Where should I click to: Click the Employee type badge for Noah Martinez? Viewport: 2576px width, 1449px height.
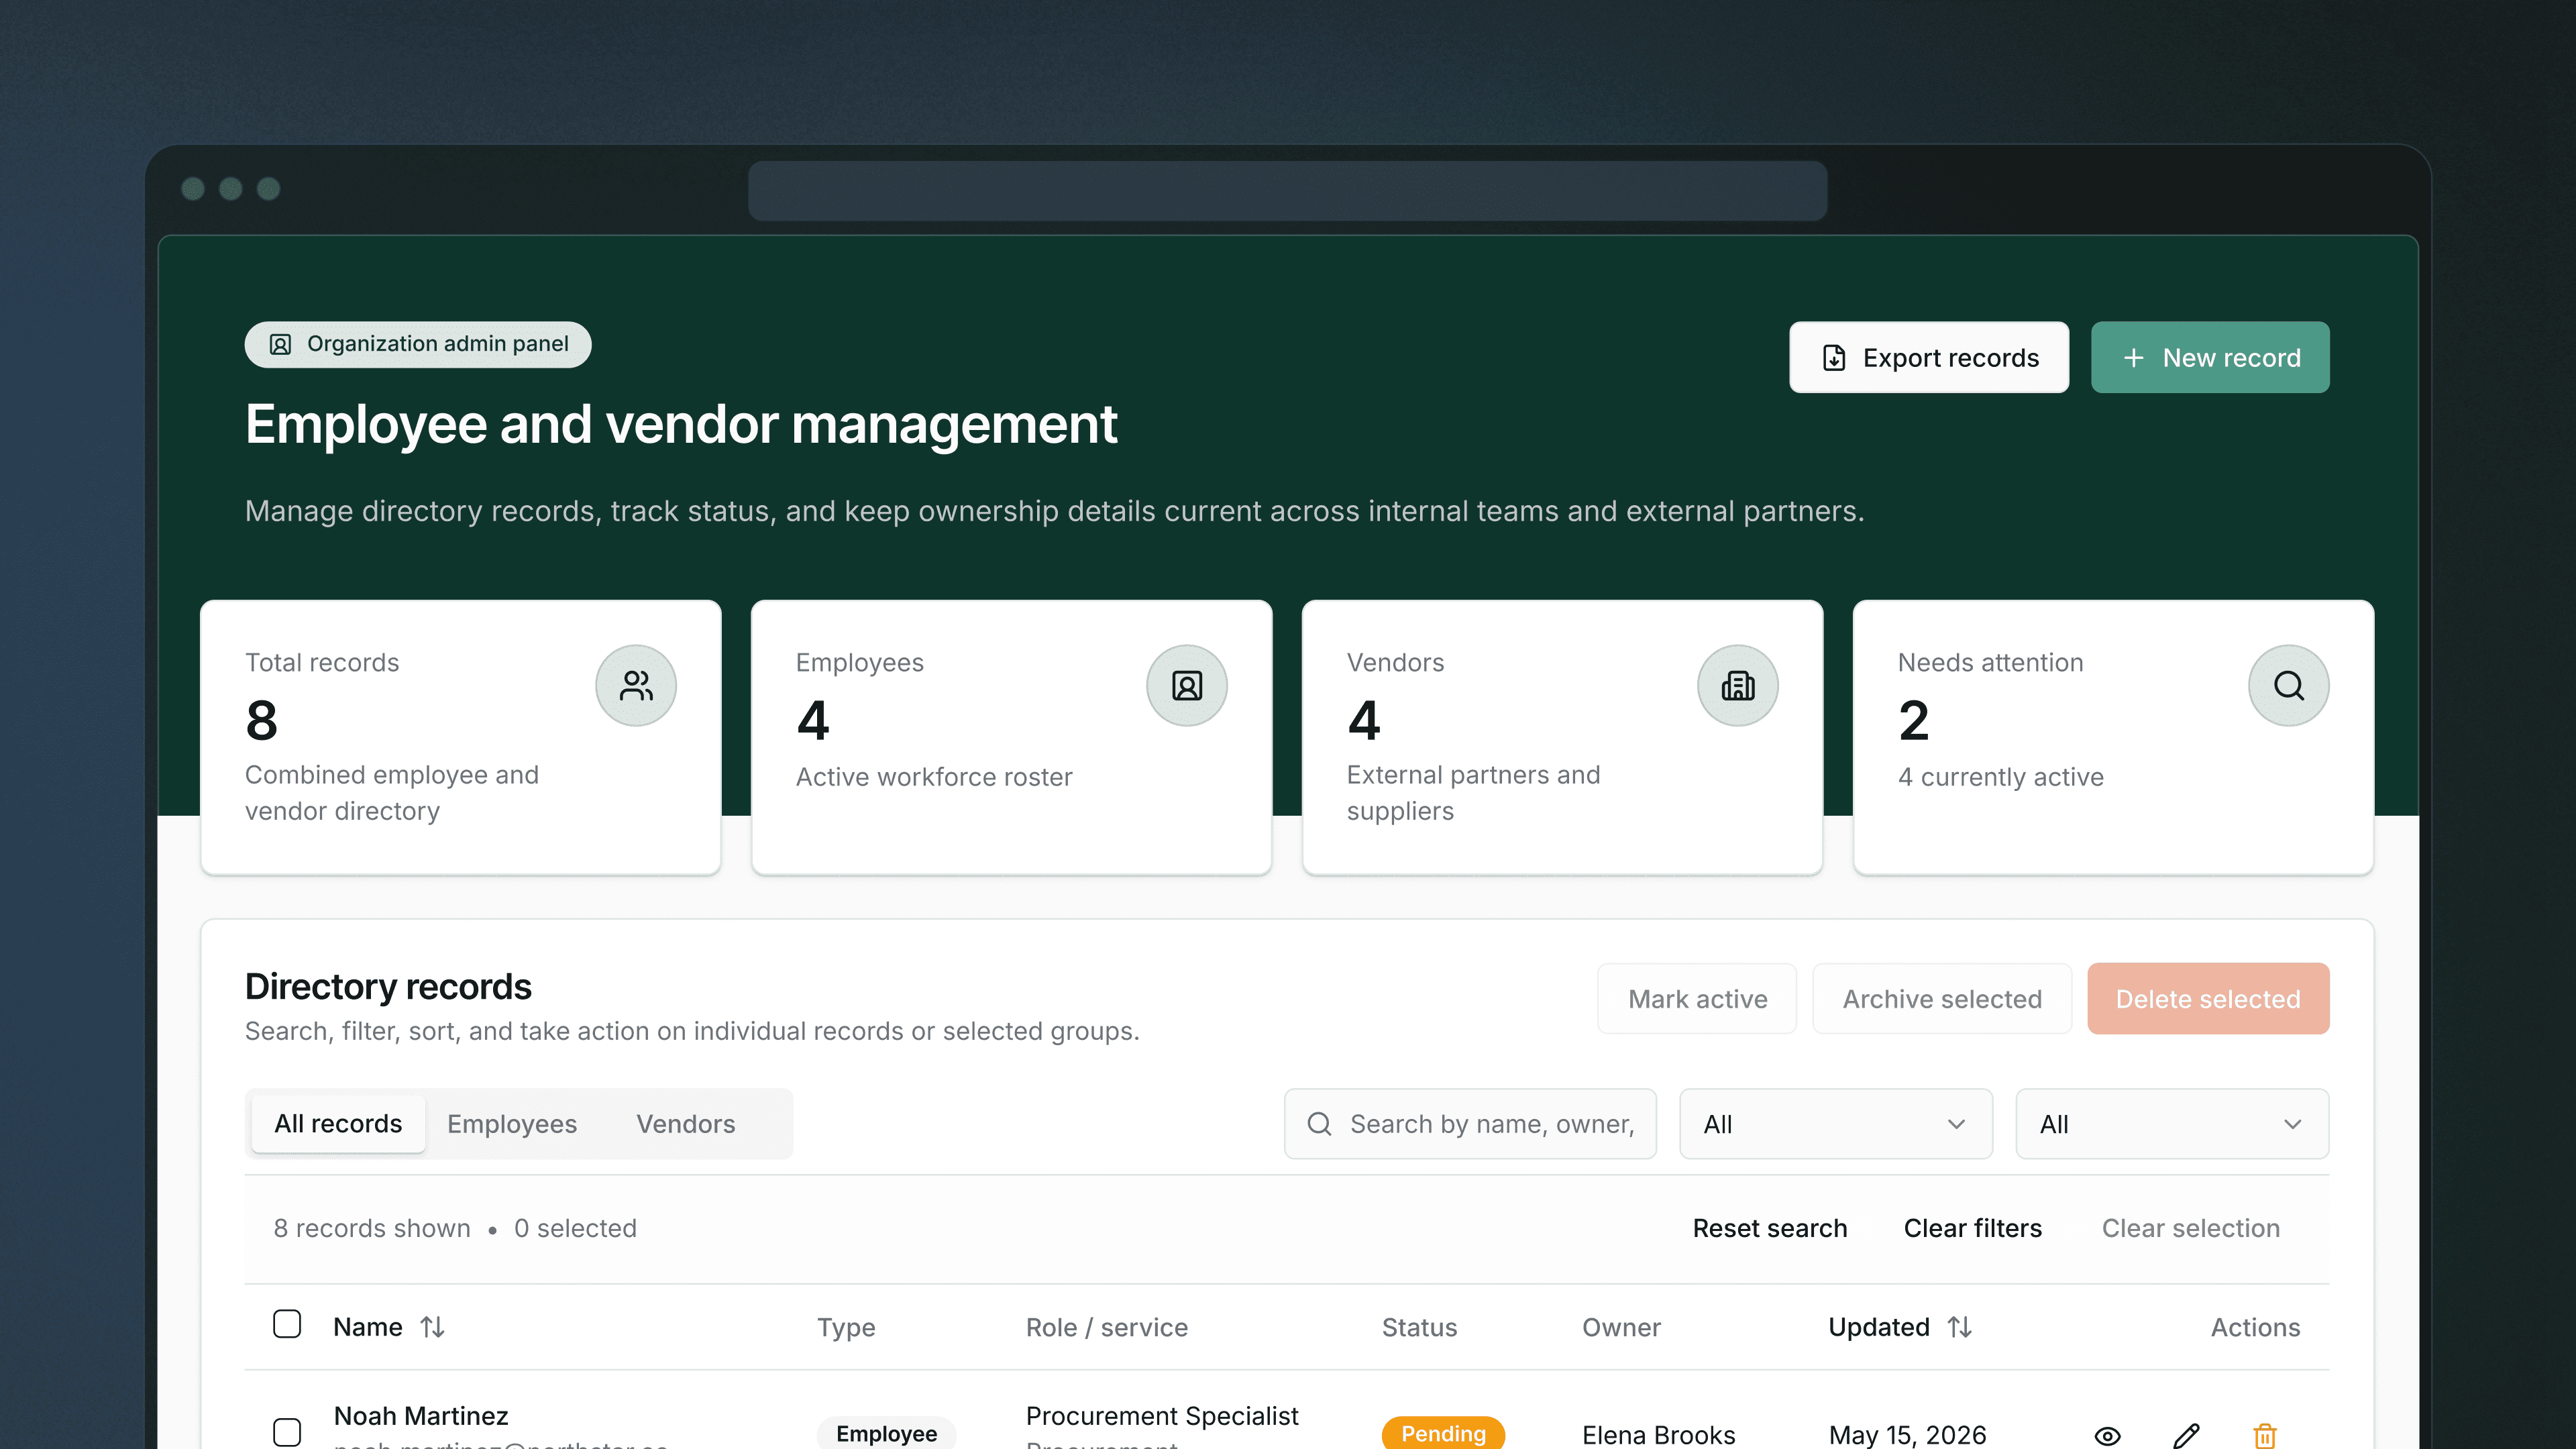point(886,1434)
